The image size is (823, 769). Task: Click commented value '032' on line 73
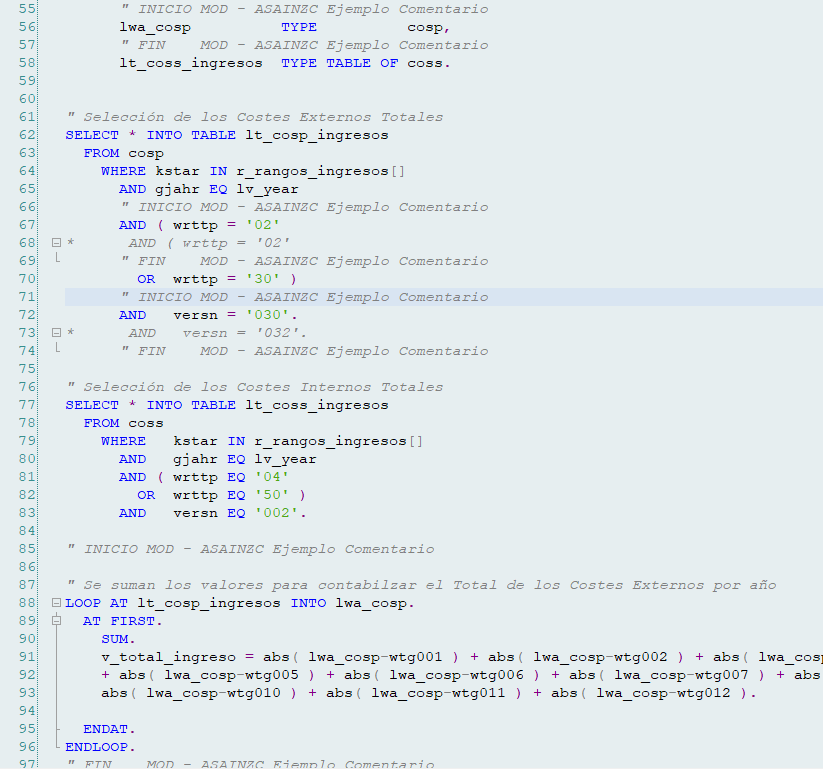tap(276, 333)
